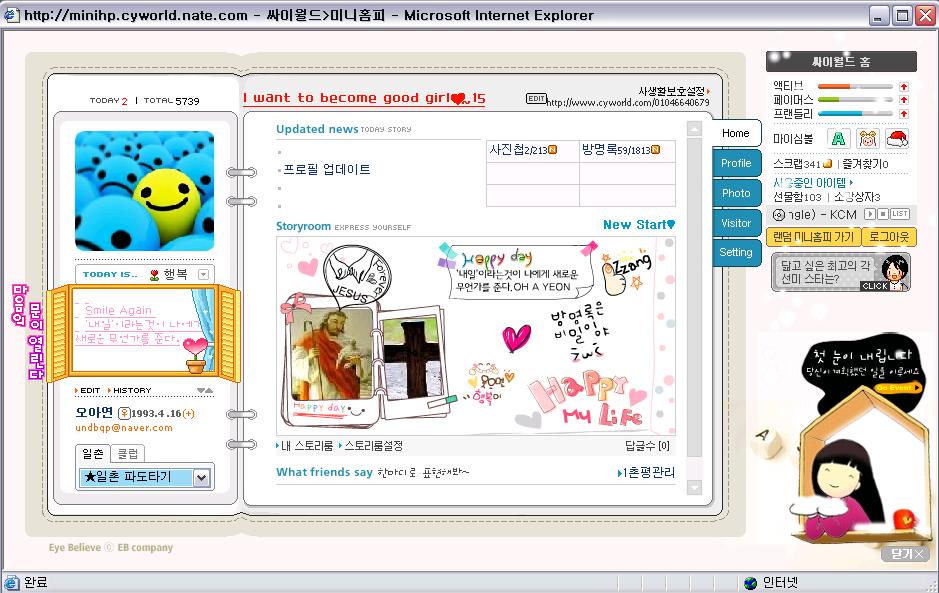
Task: Click the 프랜들리 red up-arrow icon
Action: [904, 114]
